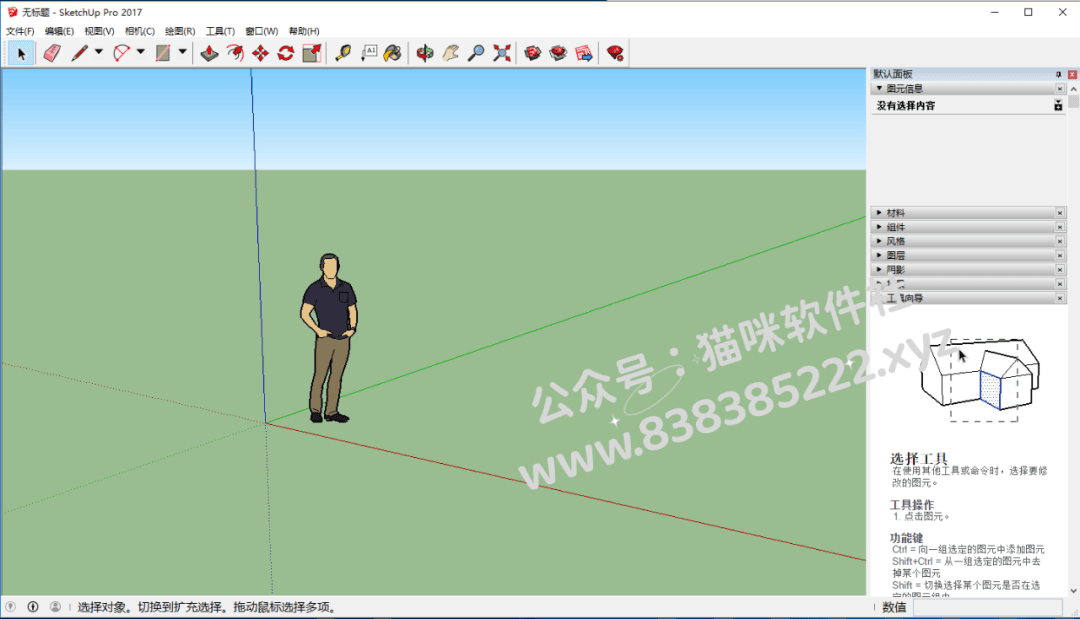Click the Send to LayOut icon
The image size is (1080, 619).
pos(584,53)
